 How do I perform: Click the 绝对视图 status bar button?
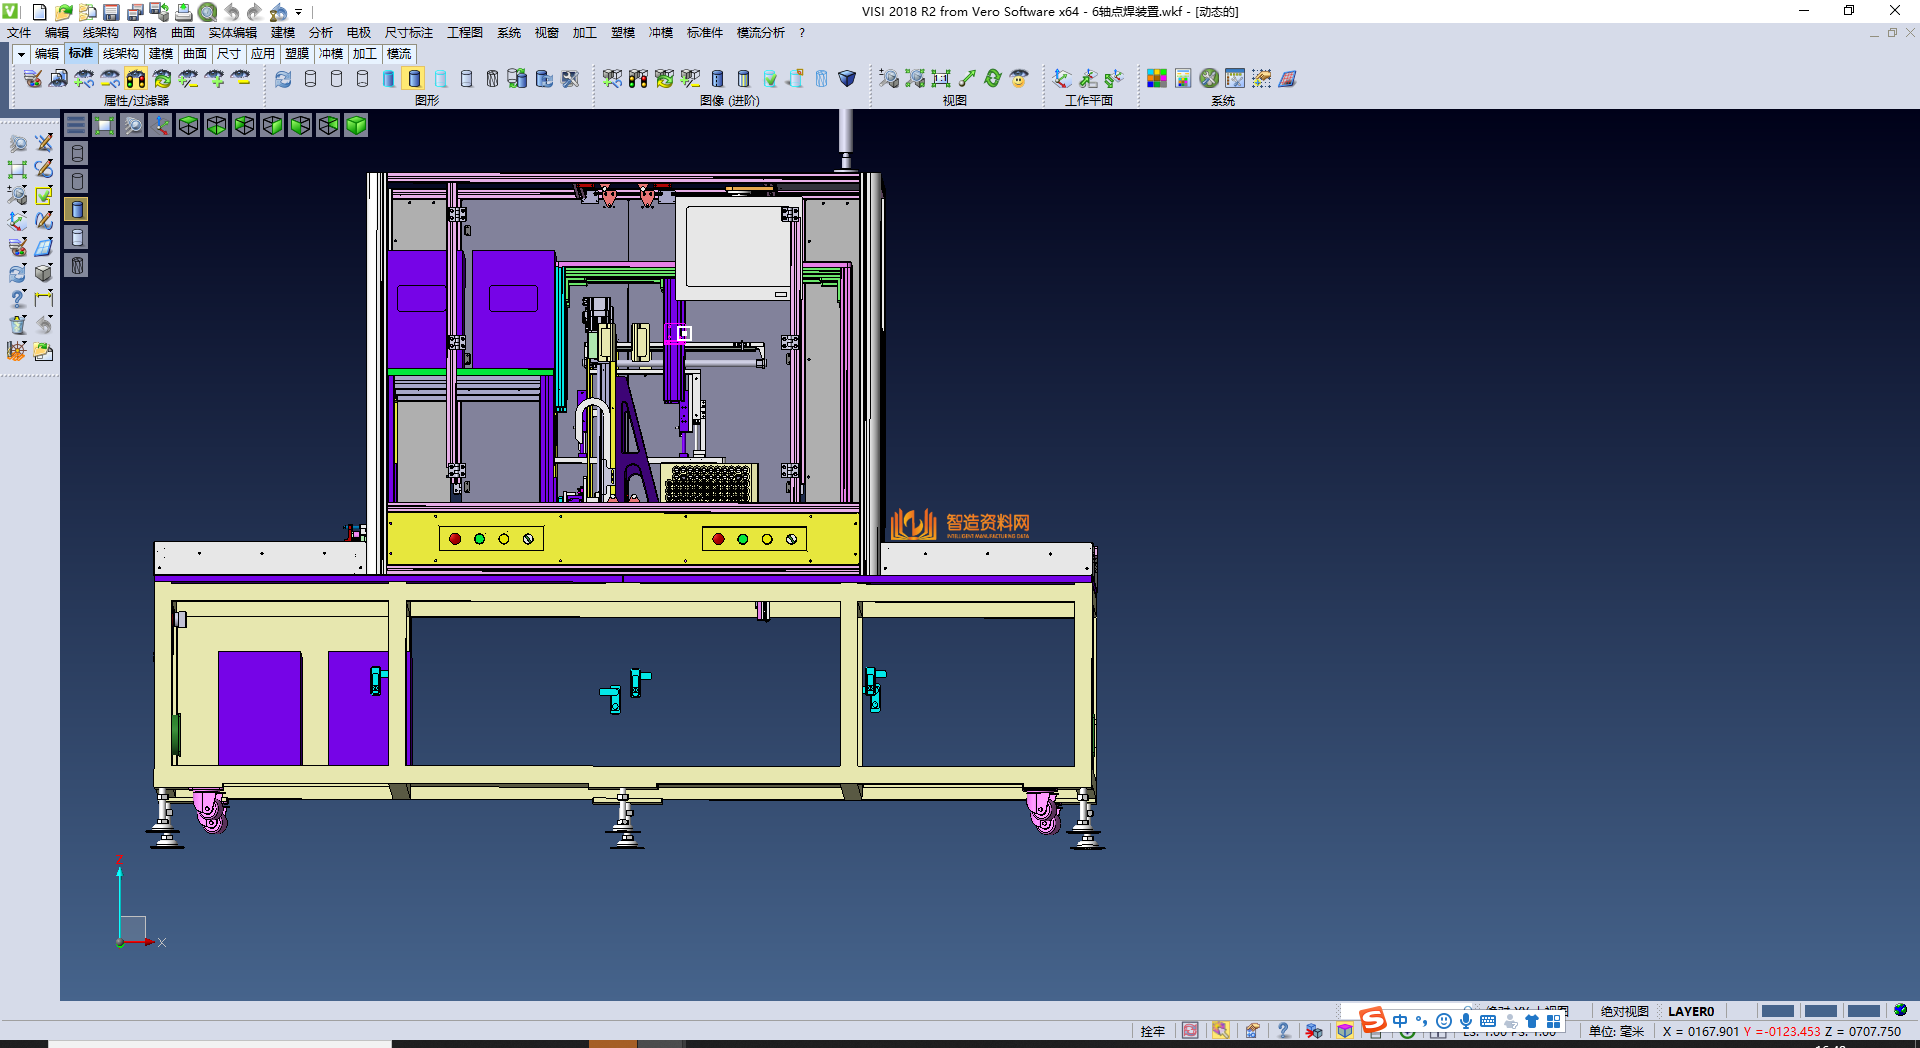click(x=1624, y=1011)
